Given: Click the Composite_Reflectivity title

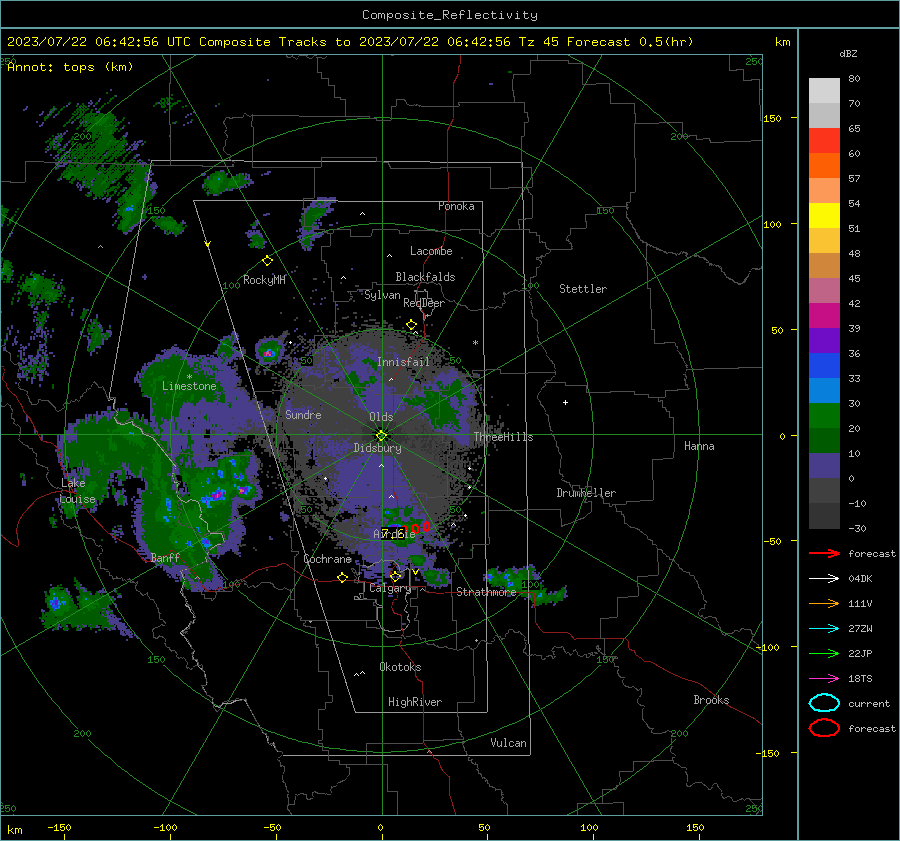Looking at the screenshot, I should (450, 15).
